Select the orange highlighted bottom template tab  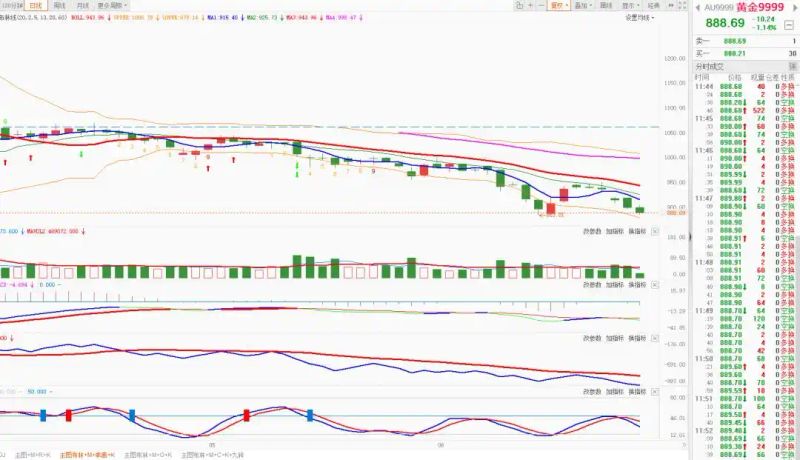[87, 455]
